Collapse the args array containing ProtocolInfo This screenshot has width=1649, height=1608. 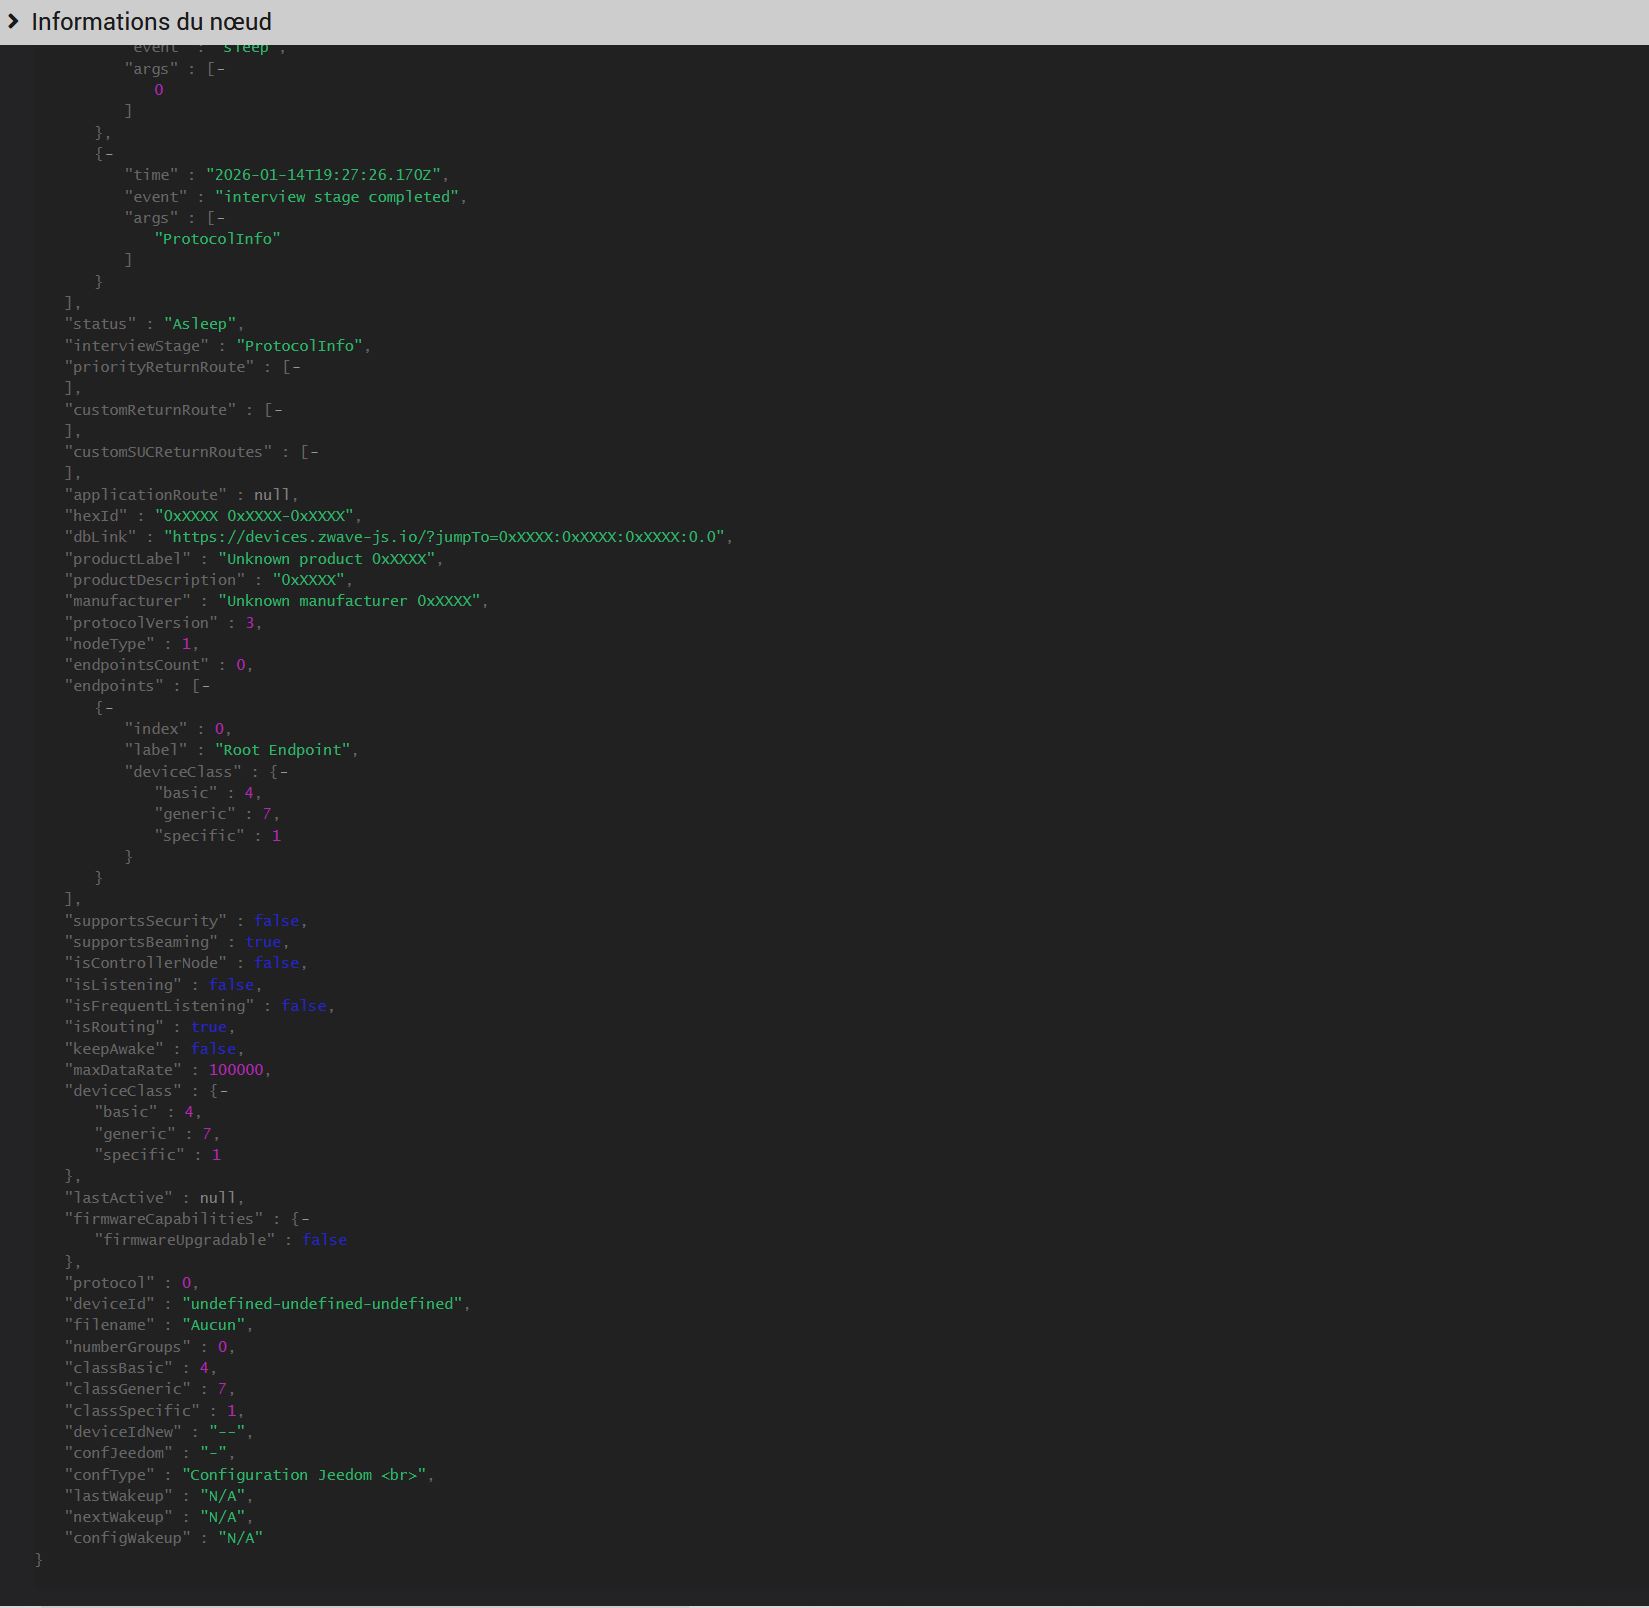pos(220,218)
